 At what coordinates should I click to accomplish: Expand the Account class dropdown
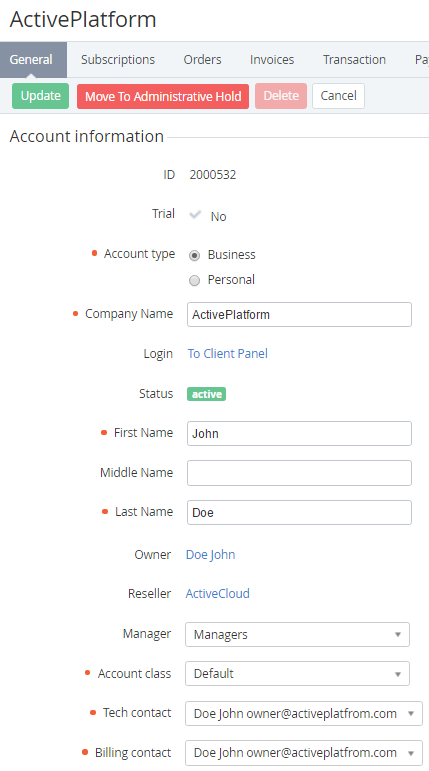pos(297,674)
